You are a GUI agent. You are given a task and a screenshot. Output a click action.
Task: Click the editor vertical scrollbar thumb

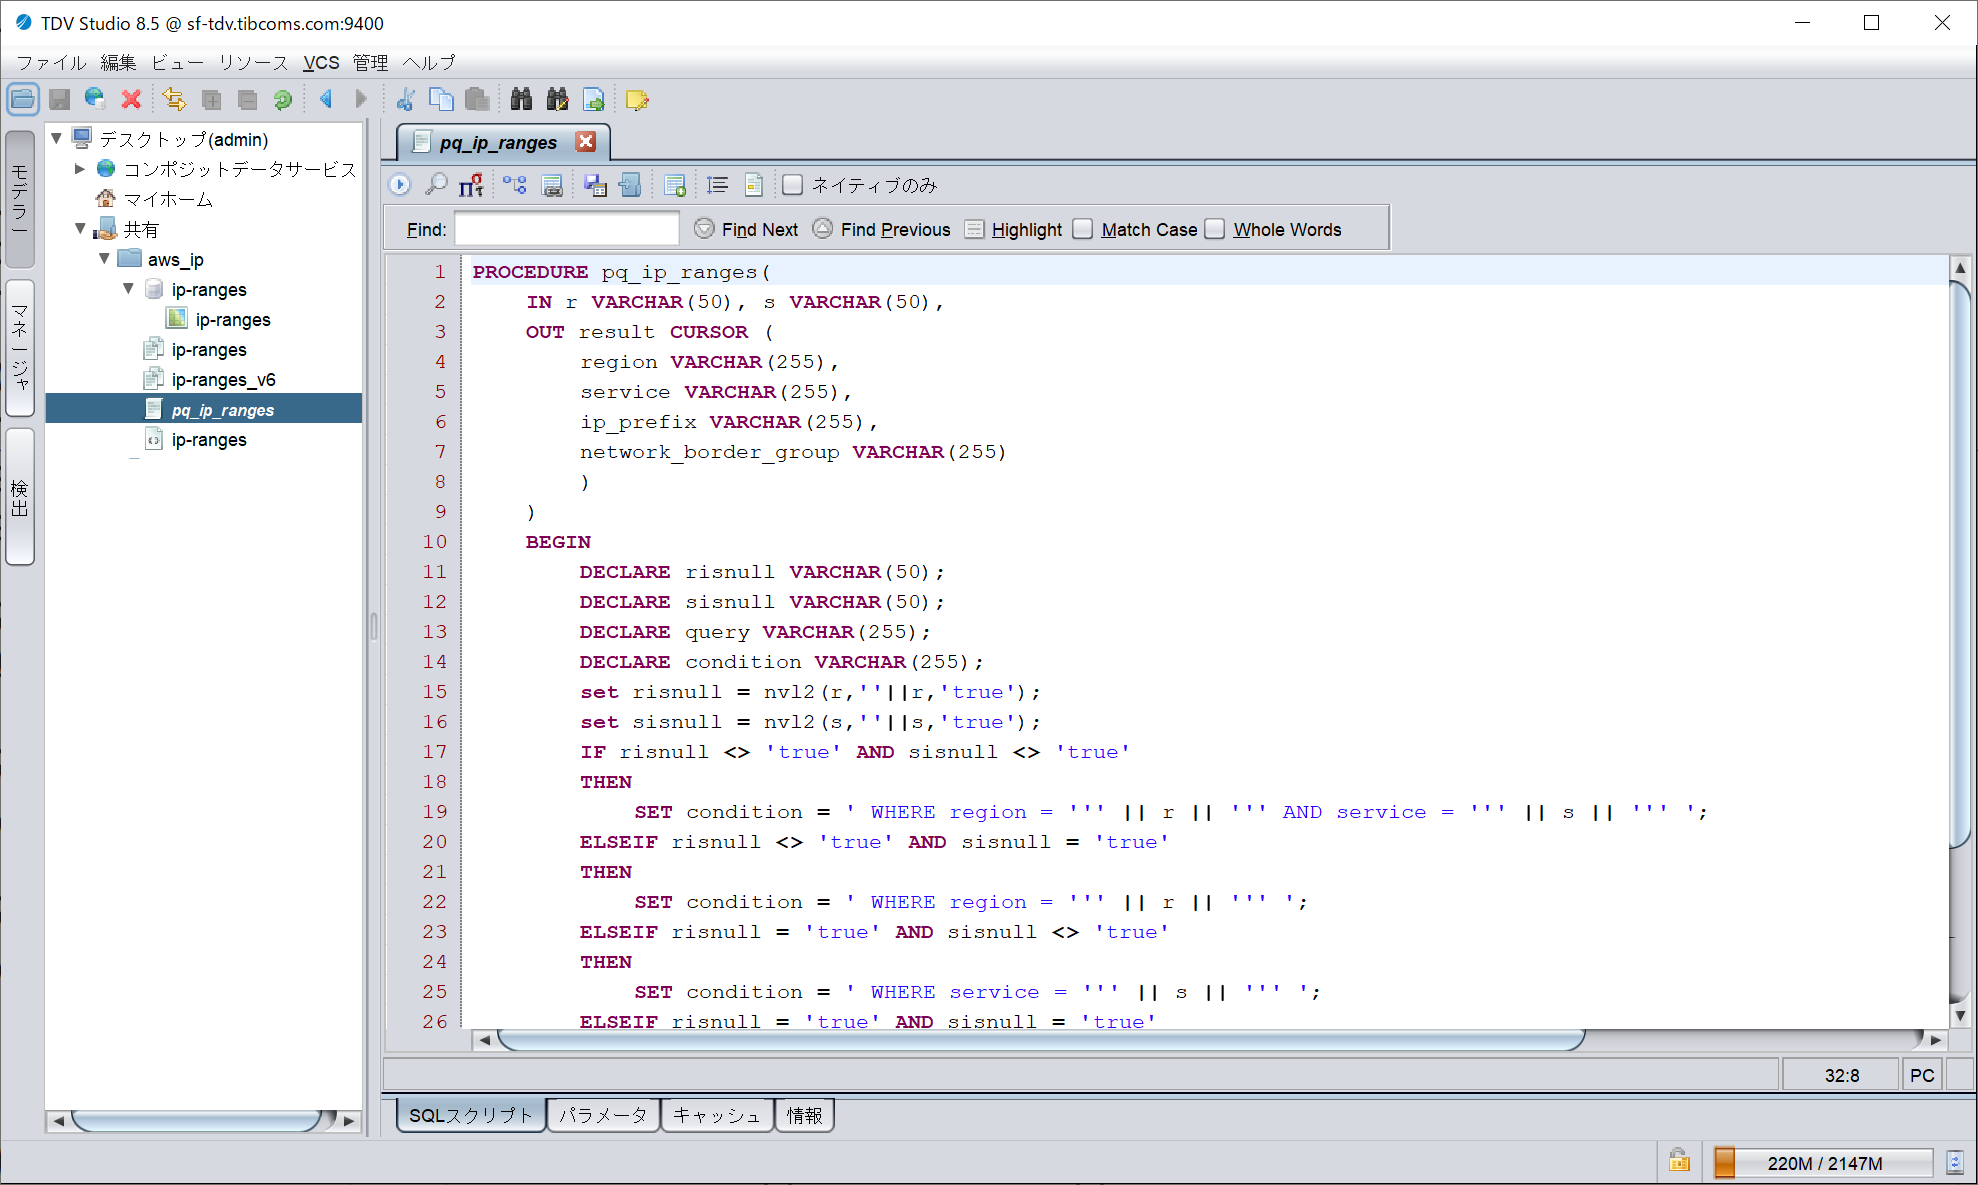pyautogui.click(x=1961, y=563)
